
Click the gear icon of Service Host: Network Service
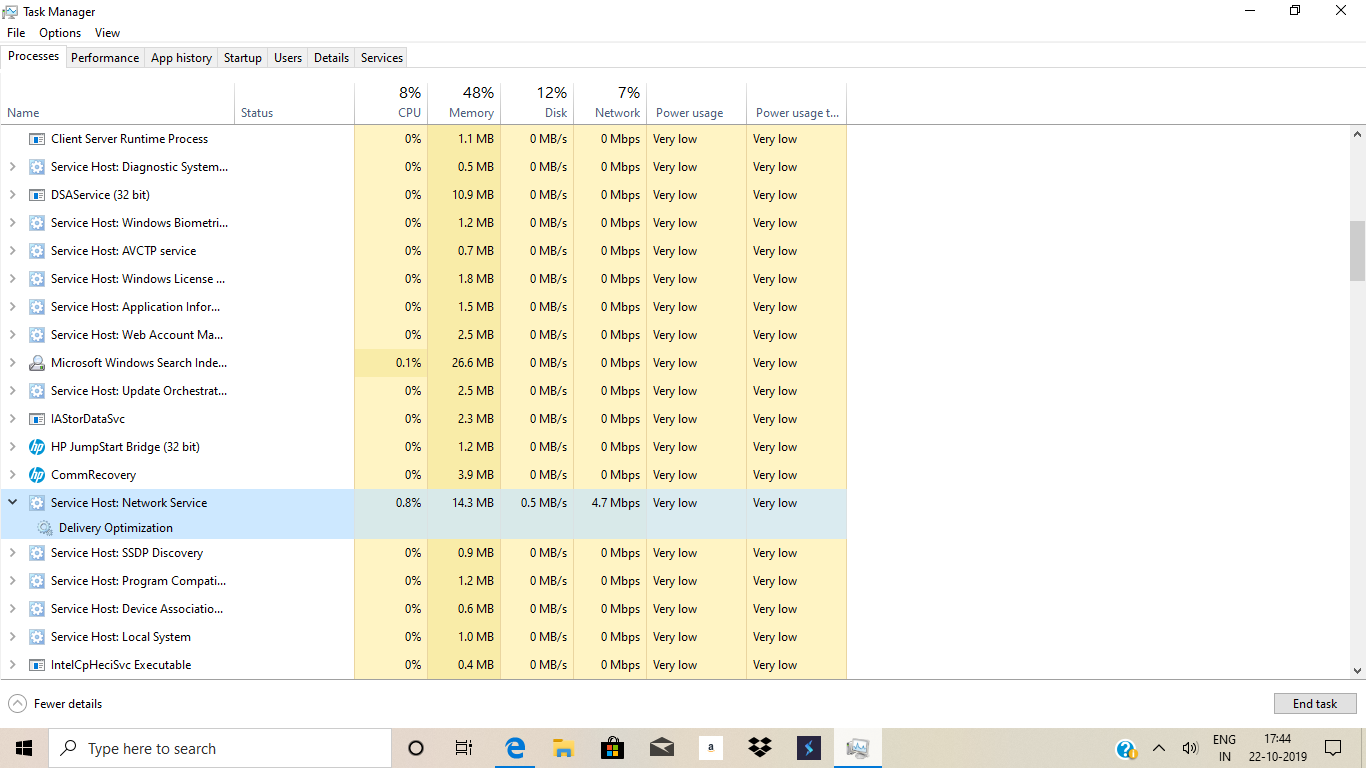pos(37,503)
